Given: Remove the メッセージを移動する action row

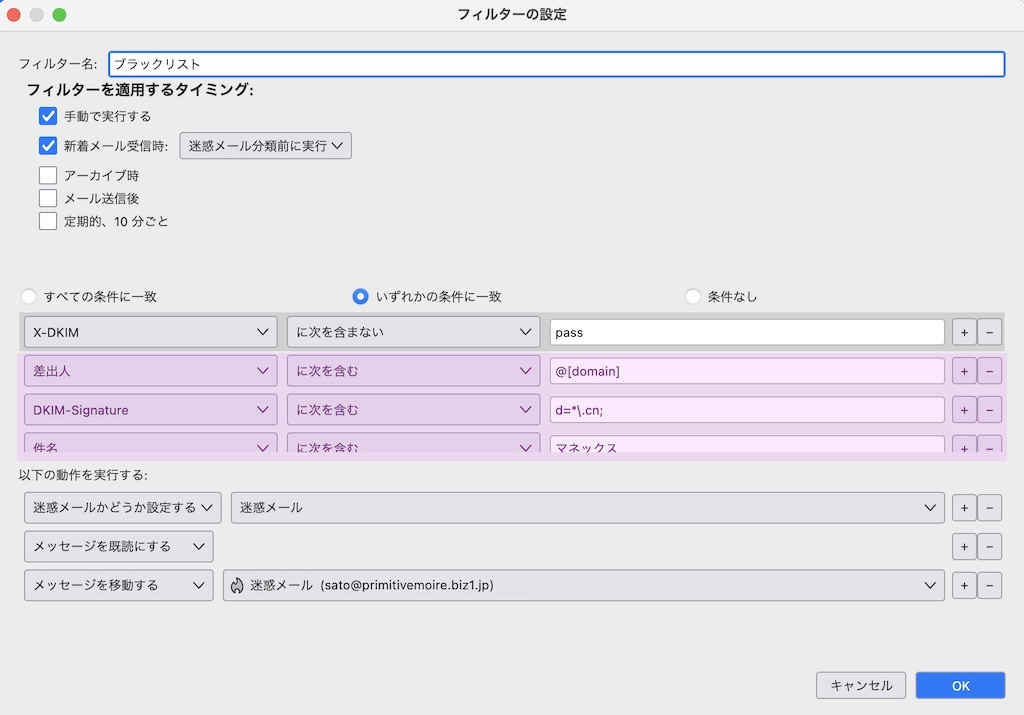Looking at the screenshot, I should click(x=989, y=585).
